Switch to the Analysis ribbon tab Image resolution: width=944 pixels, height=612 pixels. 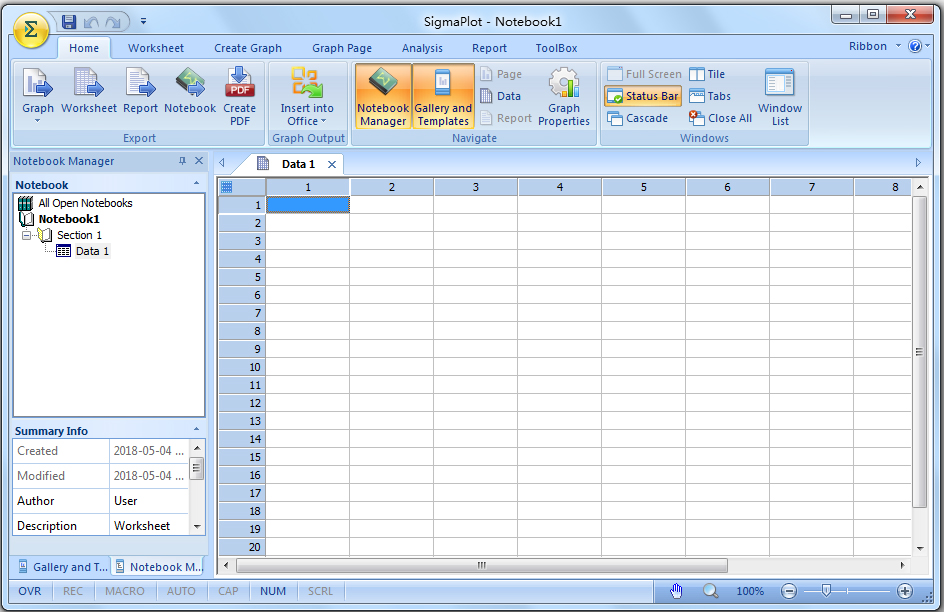[x=422, y=48]
